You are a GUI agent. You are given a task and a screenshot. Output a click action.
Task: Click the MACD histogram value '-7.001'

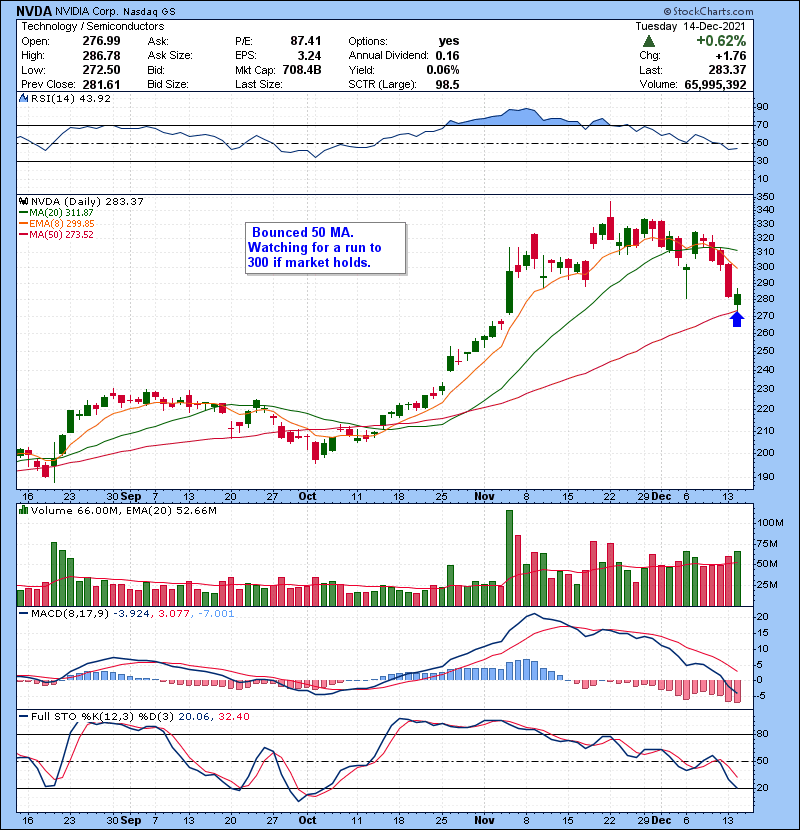(216, 614)
